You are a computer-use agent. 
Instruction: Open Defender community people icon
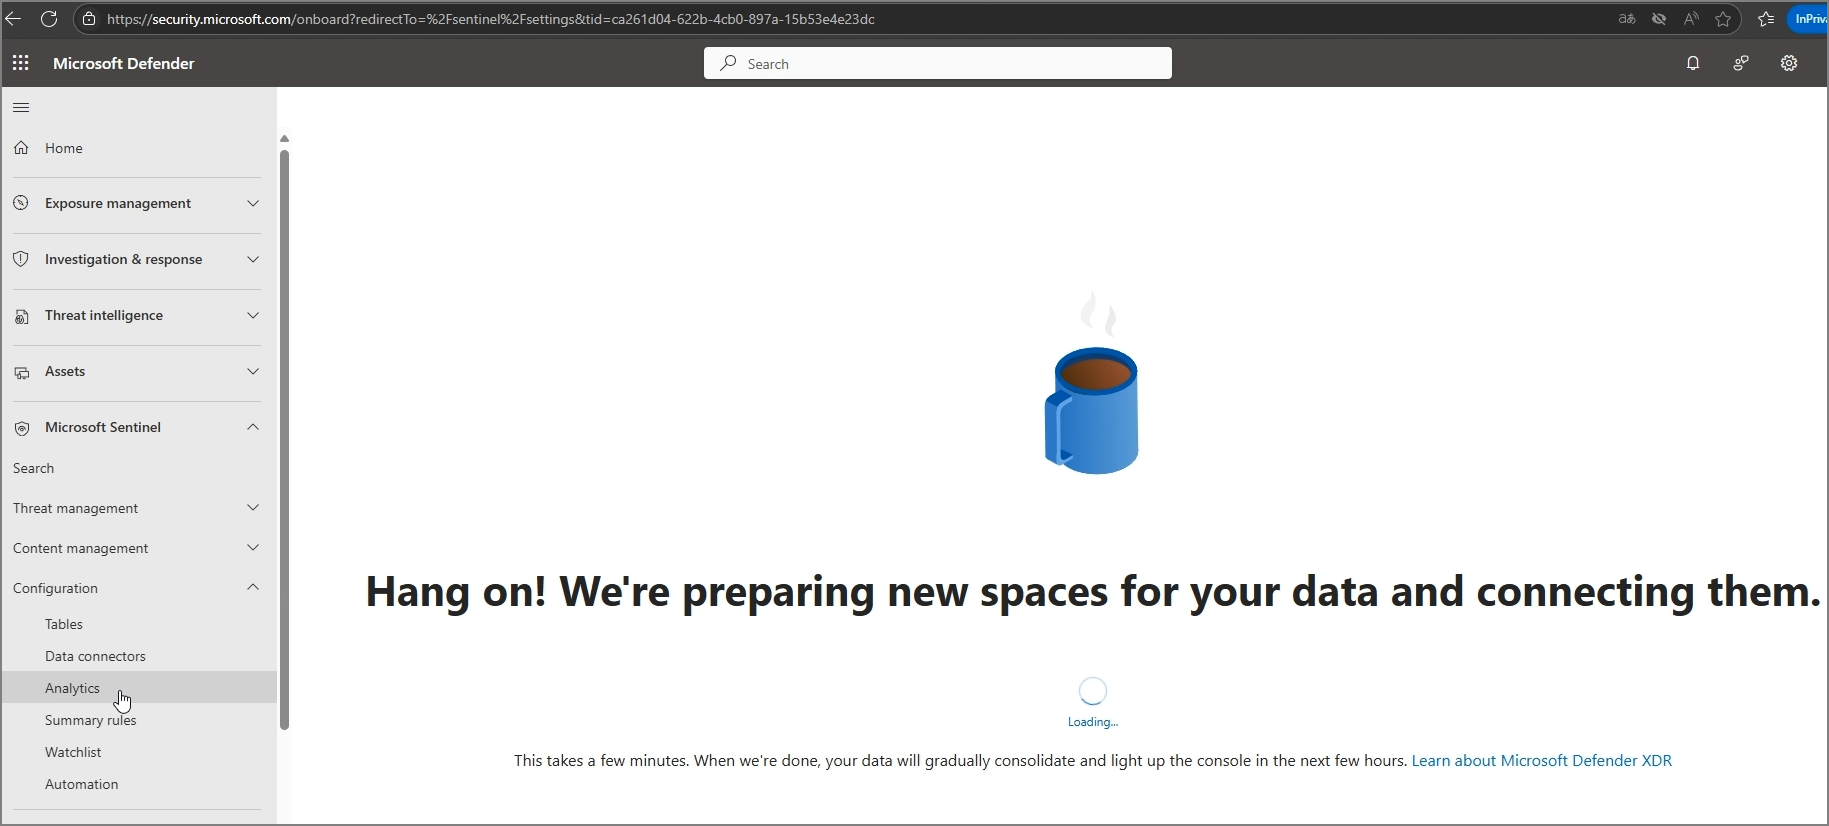(x=1741, y=63)
